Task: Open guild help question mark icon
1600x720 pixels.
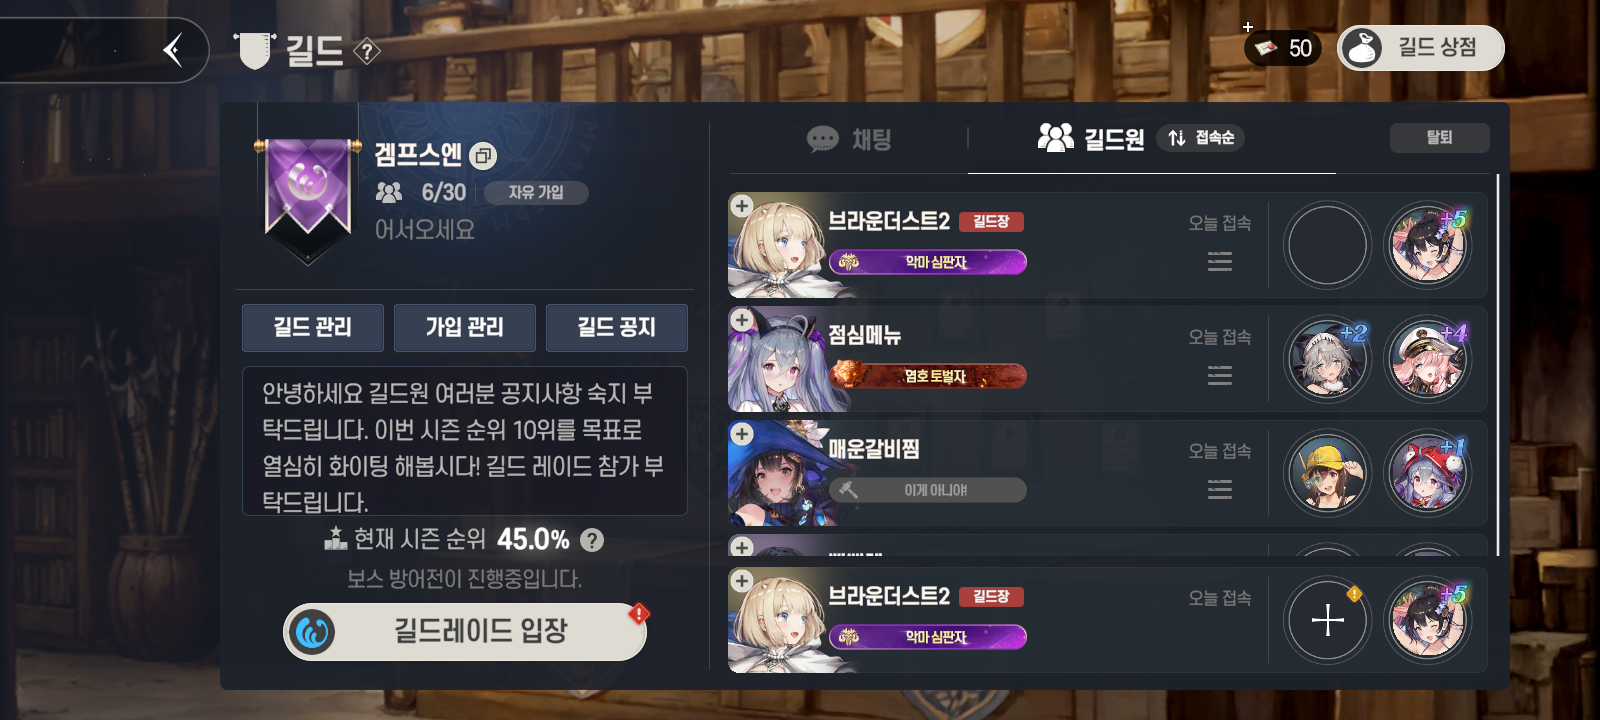Action: pyautogui.click(x=367, y=51)
